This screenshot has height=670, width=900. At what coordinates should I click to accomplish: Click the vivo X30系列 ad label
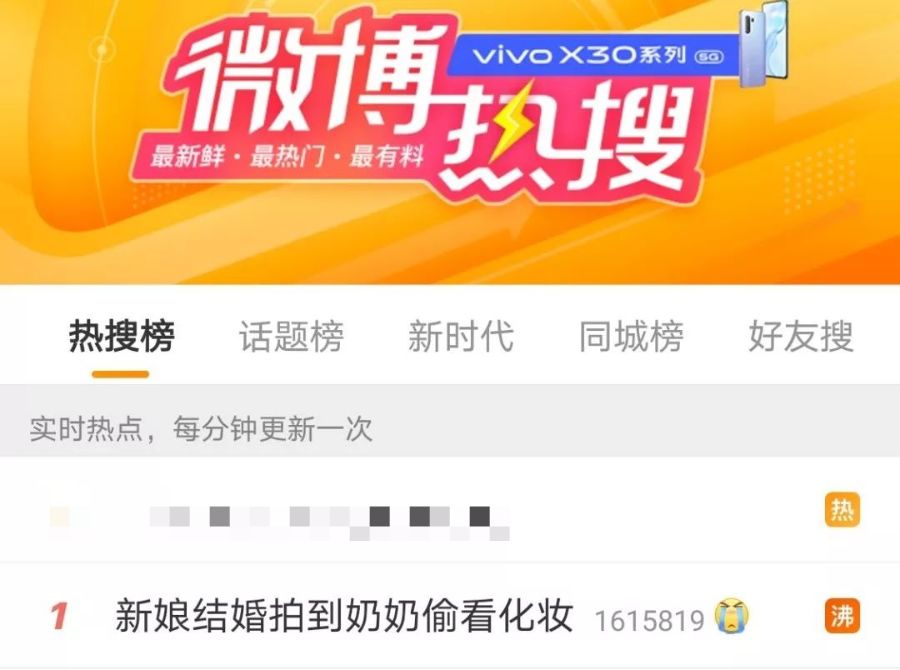tap(594, 55)
